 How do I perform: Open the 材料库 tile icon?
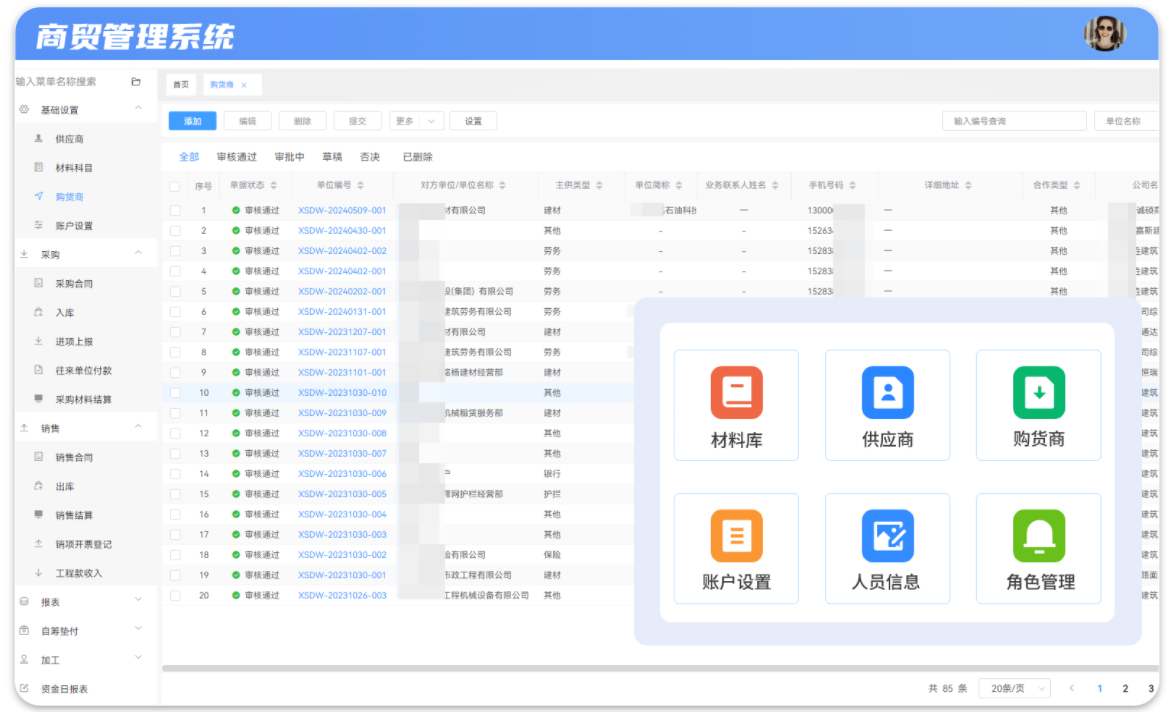tap(736, 393)
